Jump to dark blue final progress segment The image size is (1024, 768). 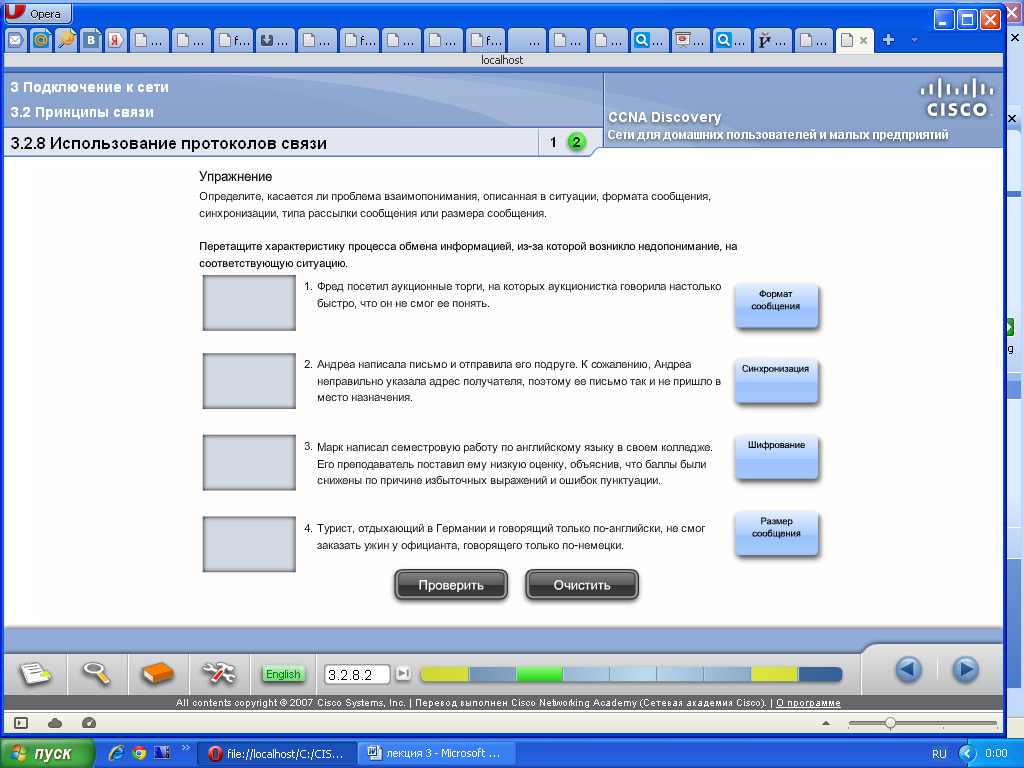[820, 674]
